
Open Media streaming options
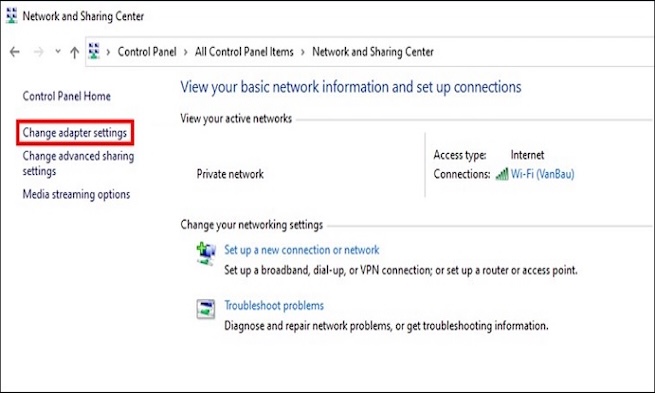tap(76, 194)
